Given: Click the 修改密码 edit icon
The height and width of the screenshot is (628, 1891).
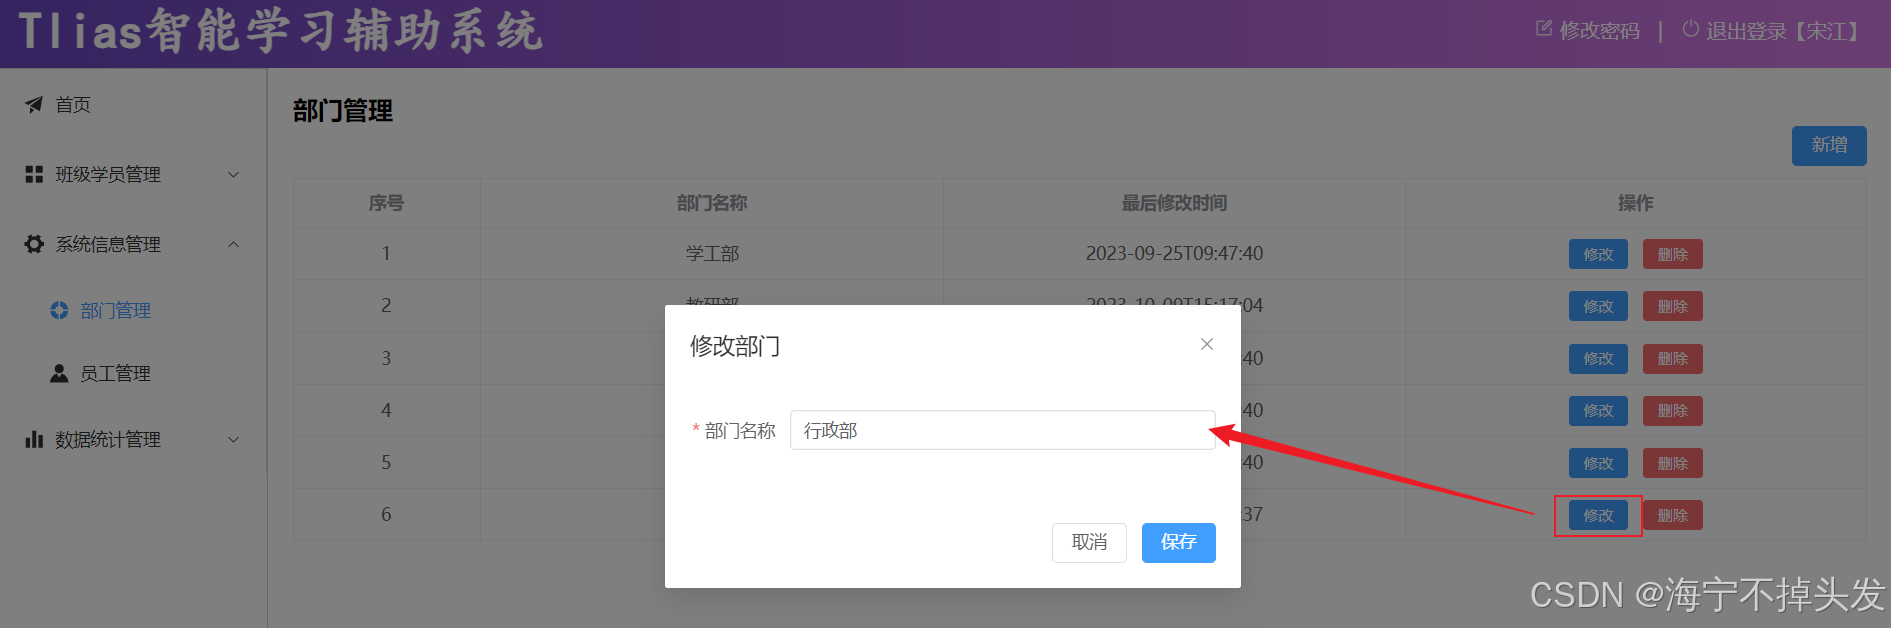Looking at the screenshot, I should 1544,29.
